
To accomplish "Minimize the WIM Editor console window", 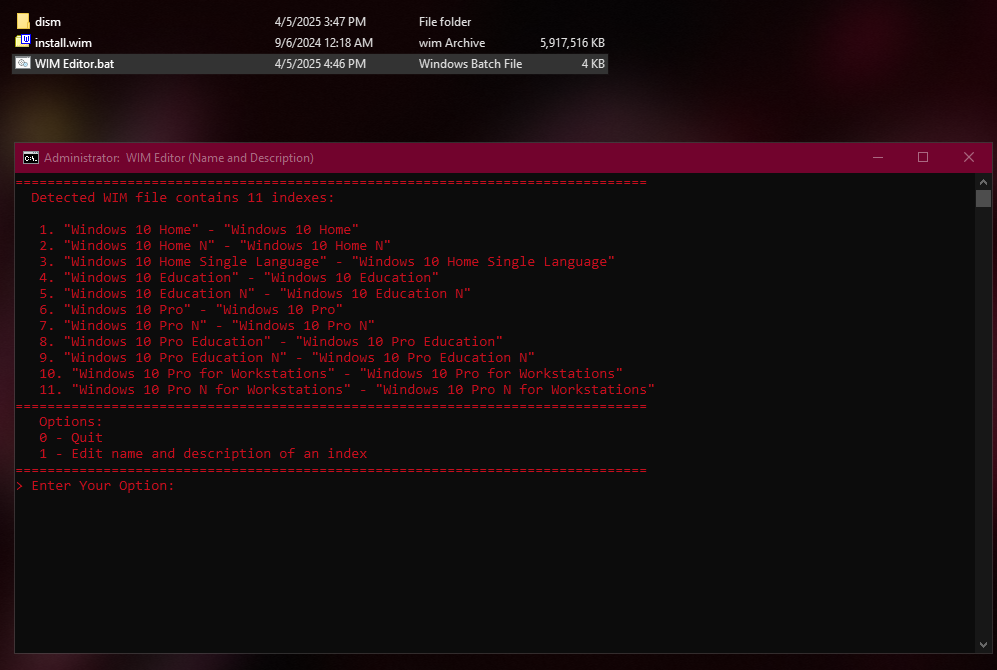I will (x=877, y=158).
